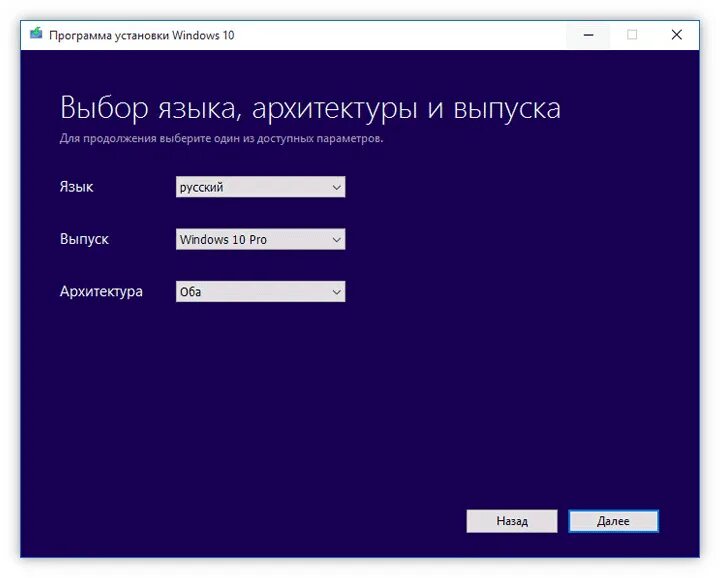Open the Язык language dropdown
The image size is (720, 578).
(260, 187)
